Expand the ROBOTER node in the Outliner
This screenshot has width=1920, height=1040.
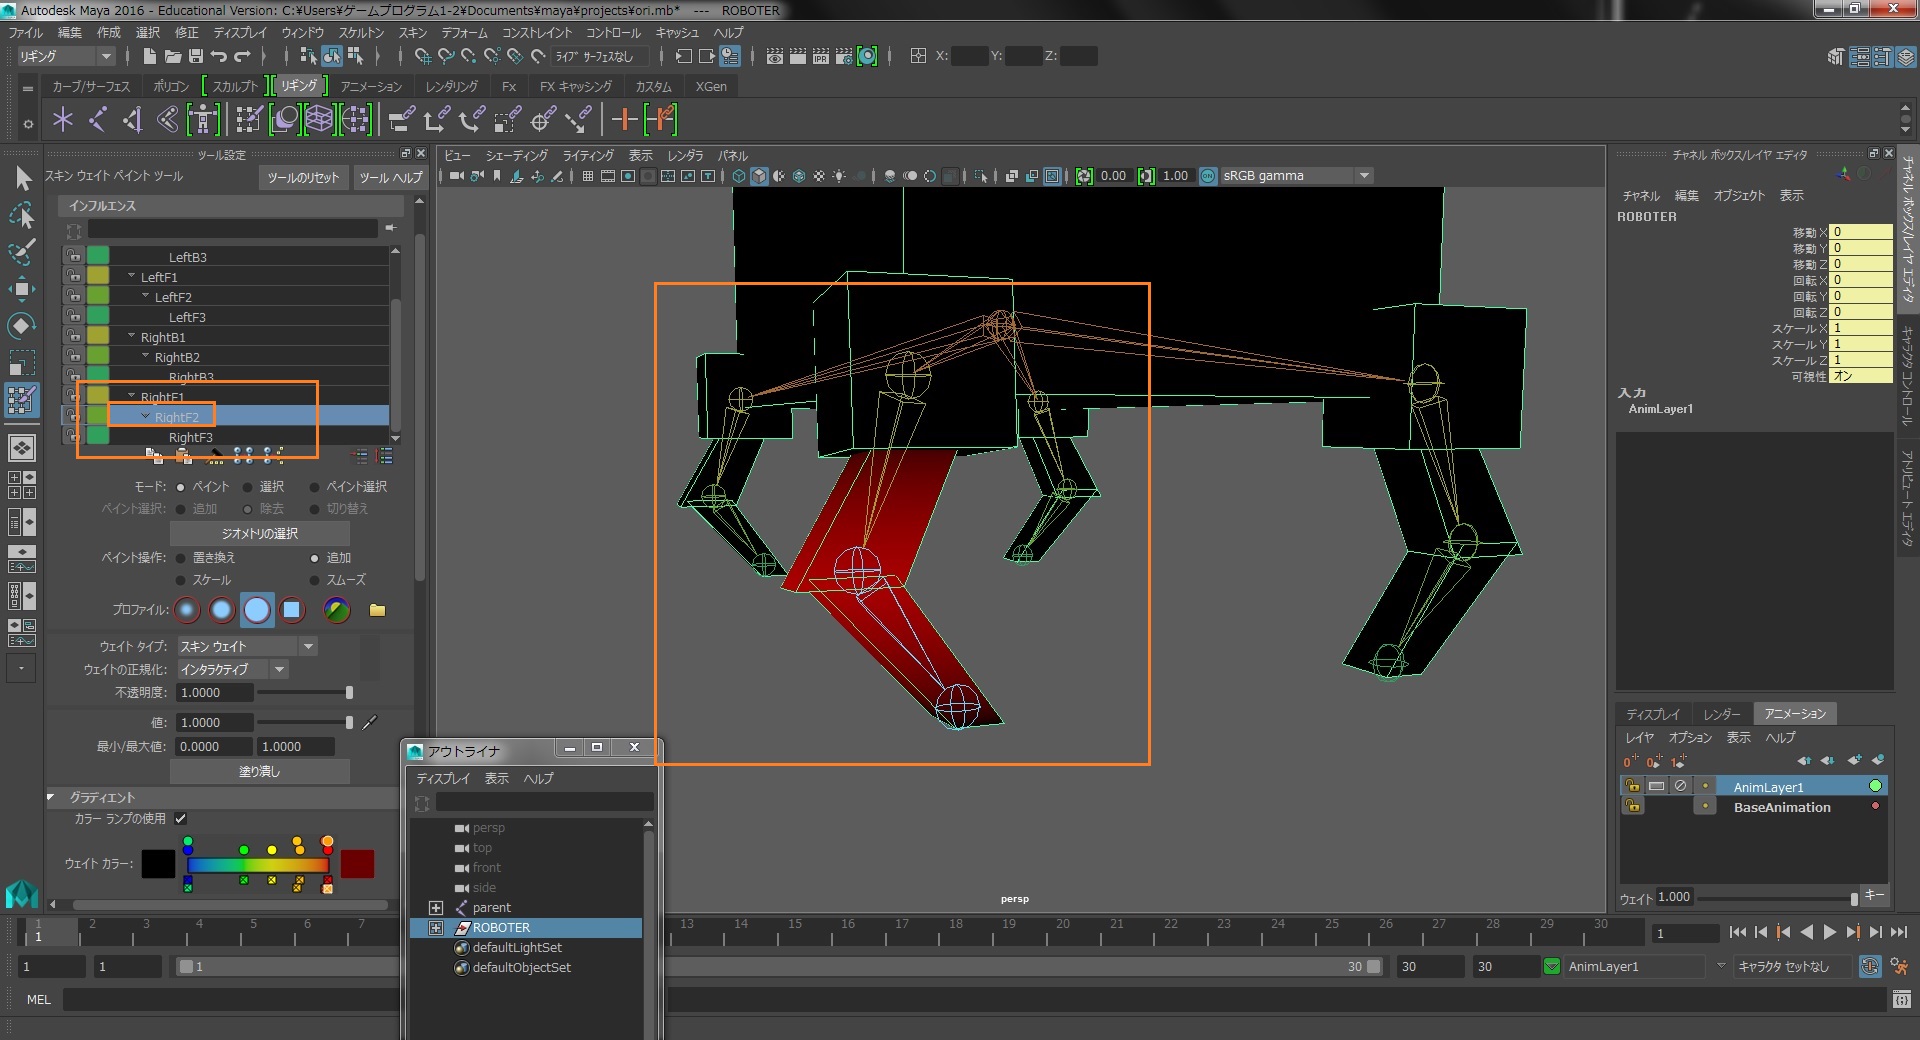pyautogui.click(x=436, y=928)
